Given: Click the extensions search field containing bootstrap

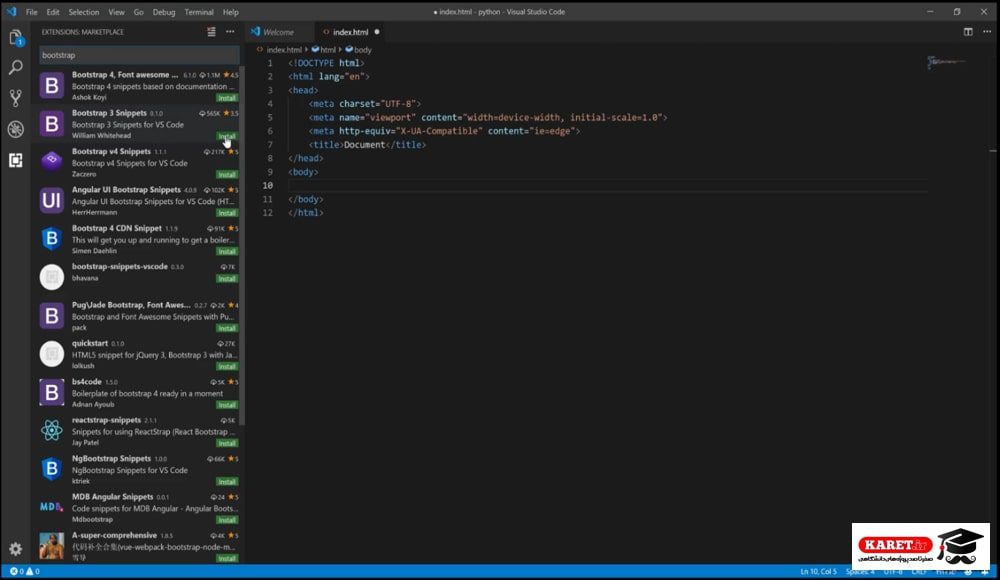Looking at the screenshot, I should click(x=139, y=56).
